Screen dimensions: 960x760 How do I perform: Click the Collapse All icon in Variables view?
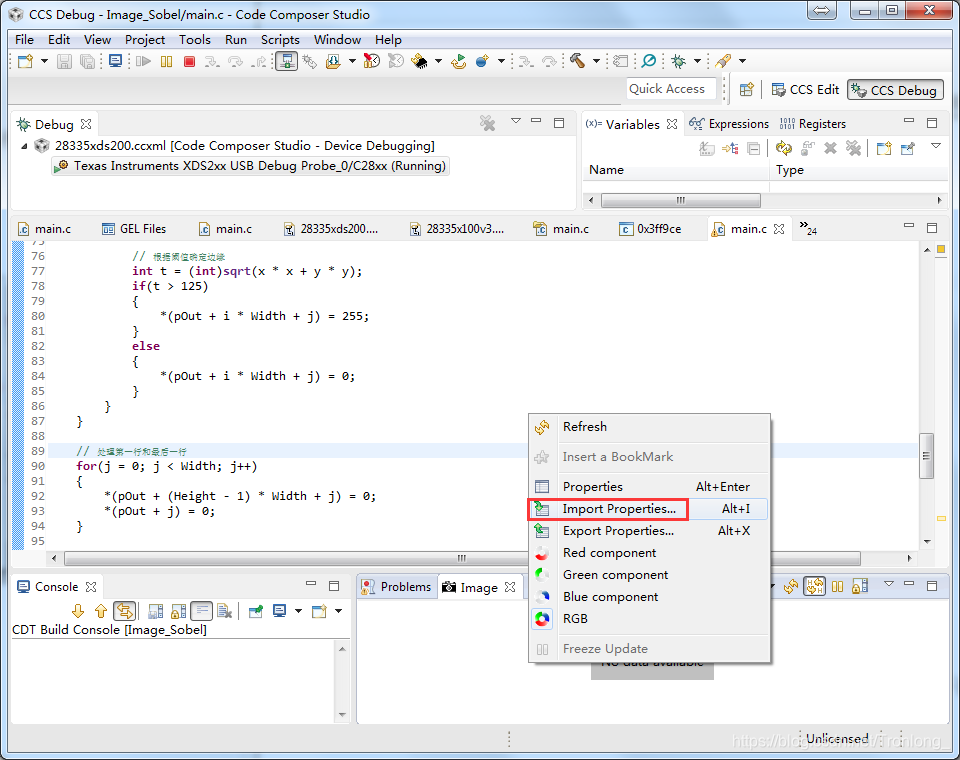click(754, 148)
